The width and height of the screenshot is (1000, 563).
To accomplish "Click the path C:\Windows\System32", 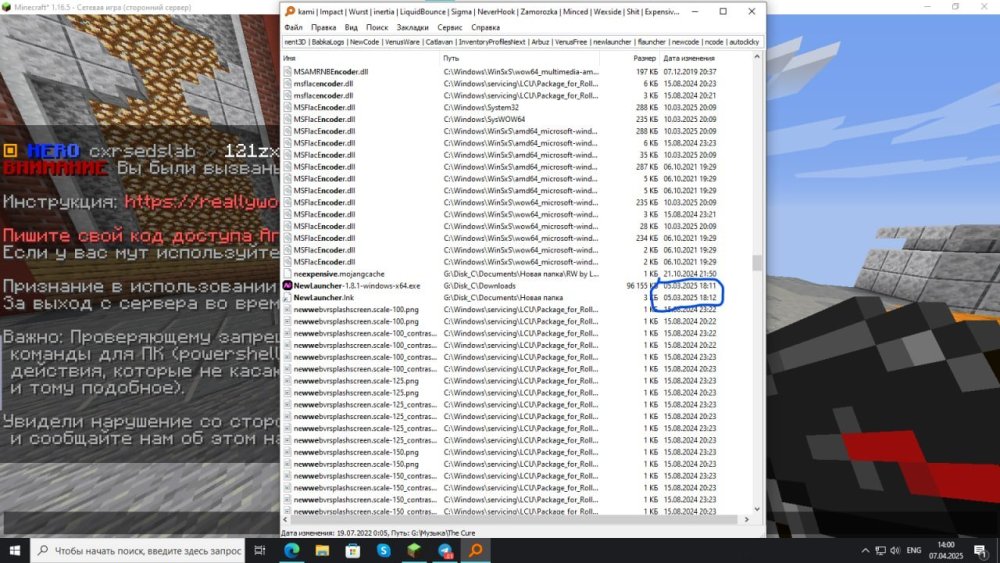I will (x=481, y=108).
